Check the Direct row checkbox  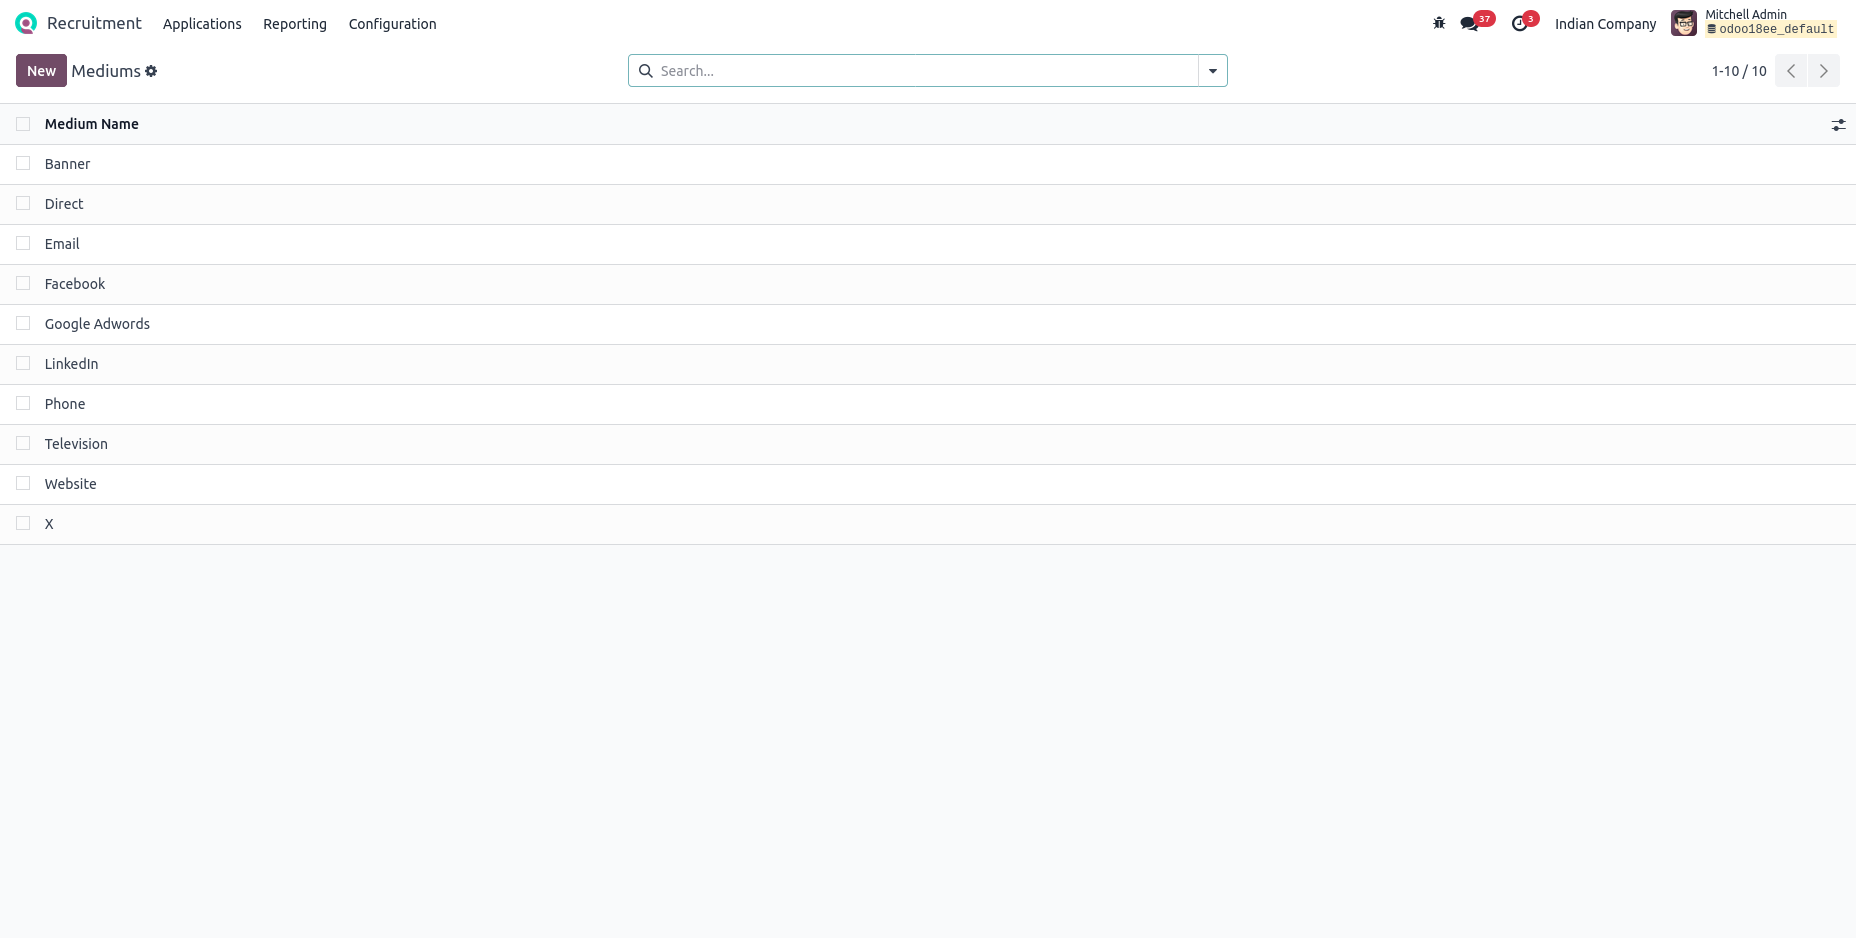point(23,204)
